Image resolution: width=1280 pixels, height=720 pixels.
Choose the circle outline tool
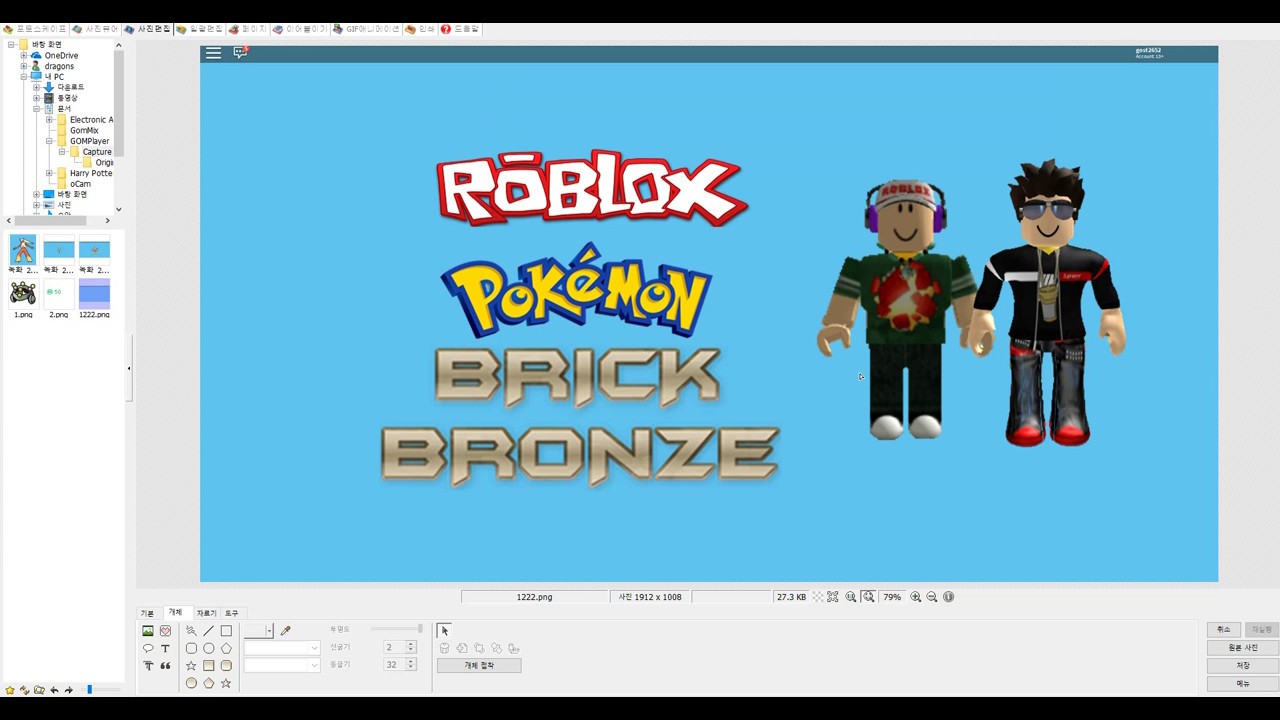pyautogui.click(x=209, y=648)
